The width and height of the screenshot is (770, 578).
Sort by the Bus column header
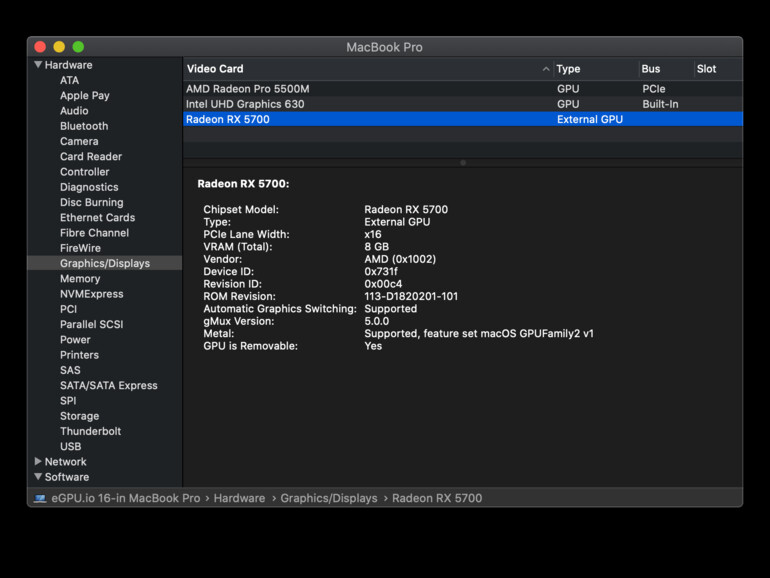click(666, 68)
